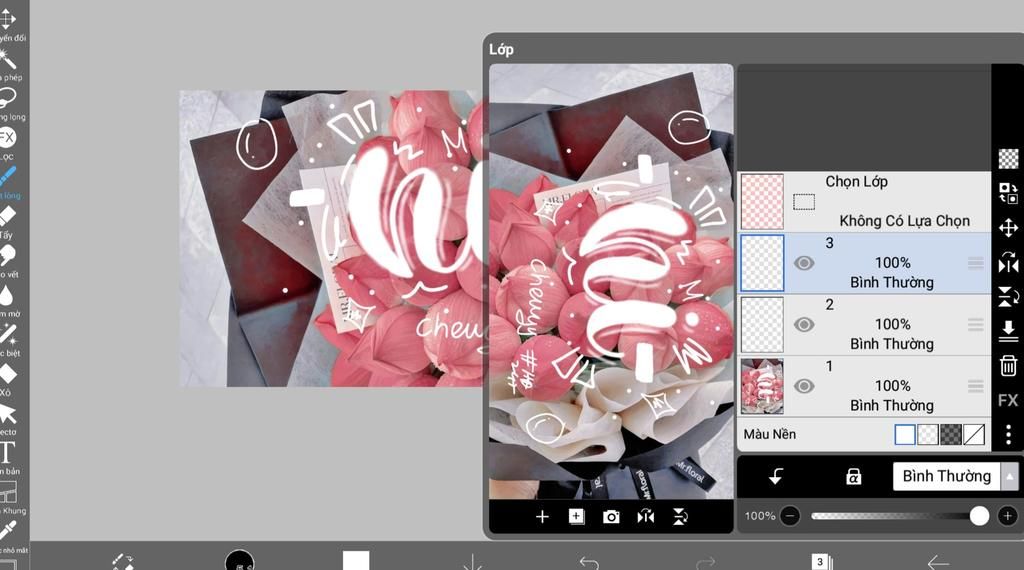The height and width of the screenshot is (570, 1024).
Task: Toggle visibility of layer 3
Action: 804,263
